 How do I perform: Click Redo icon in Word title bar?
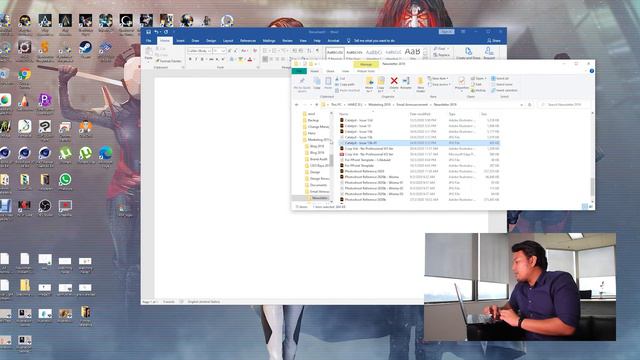tap(166, 31)
